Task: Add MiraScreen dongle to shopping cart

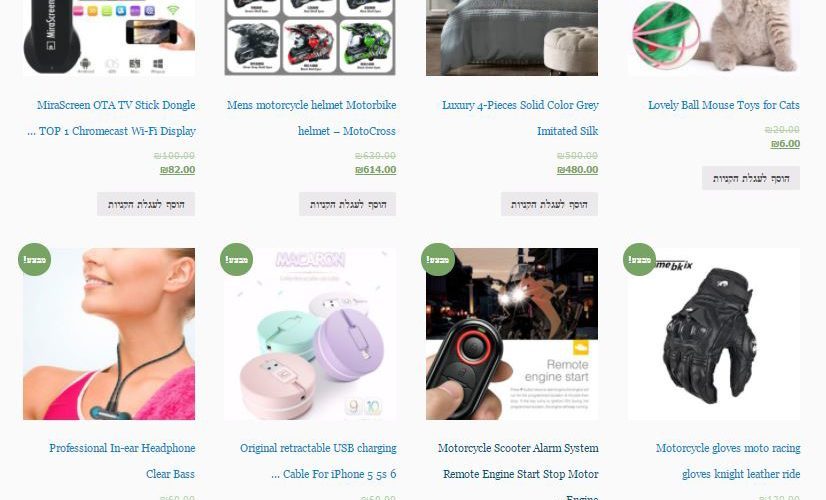Action: 146,204
